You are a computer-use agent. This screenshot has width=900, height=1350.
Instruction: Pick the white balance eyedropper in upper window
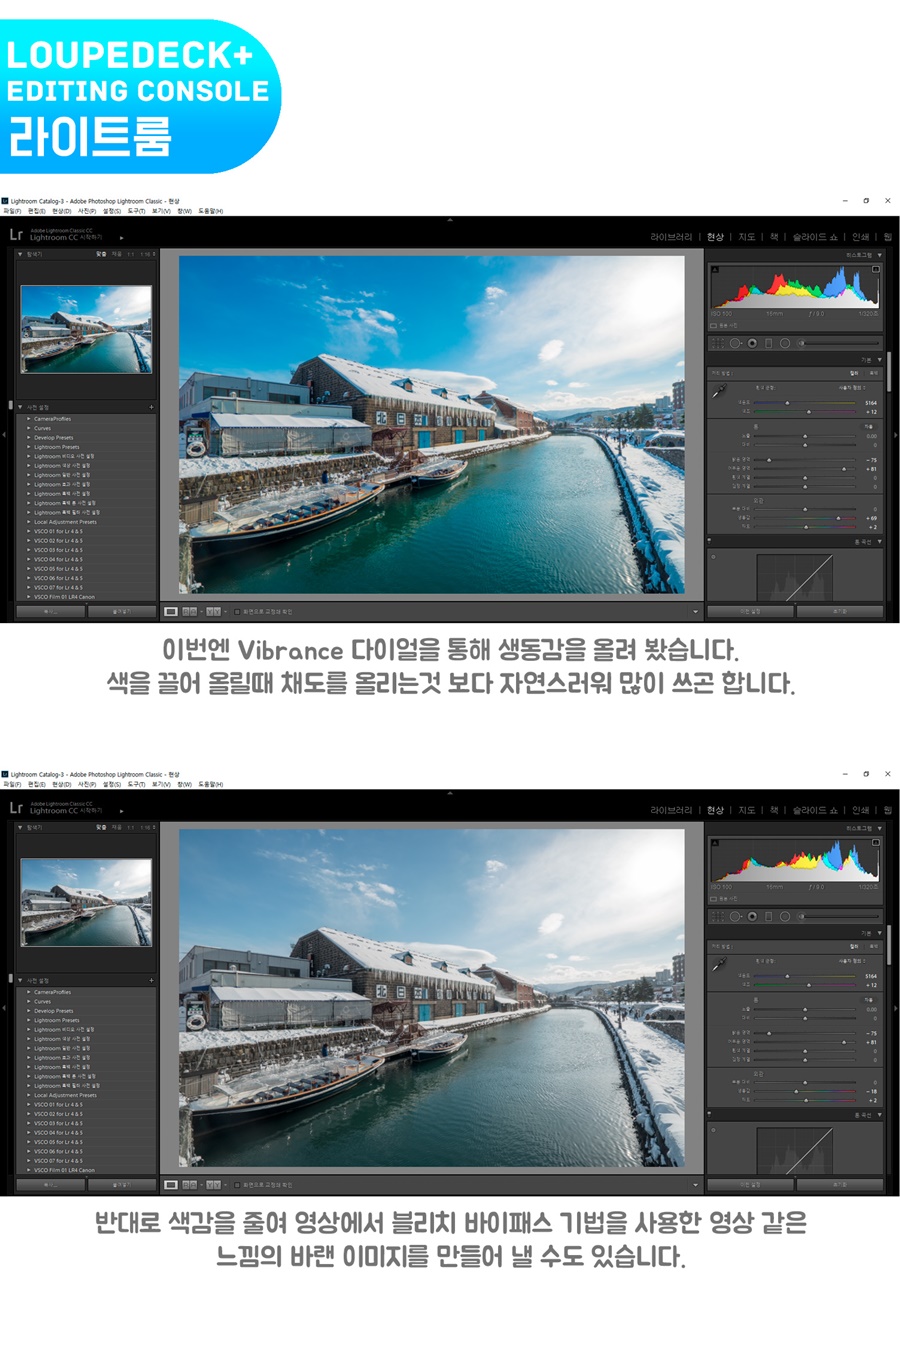coord(719,391)
